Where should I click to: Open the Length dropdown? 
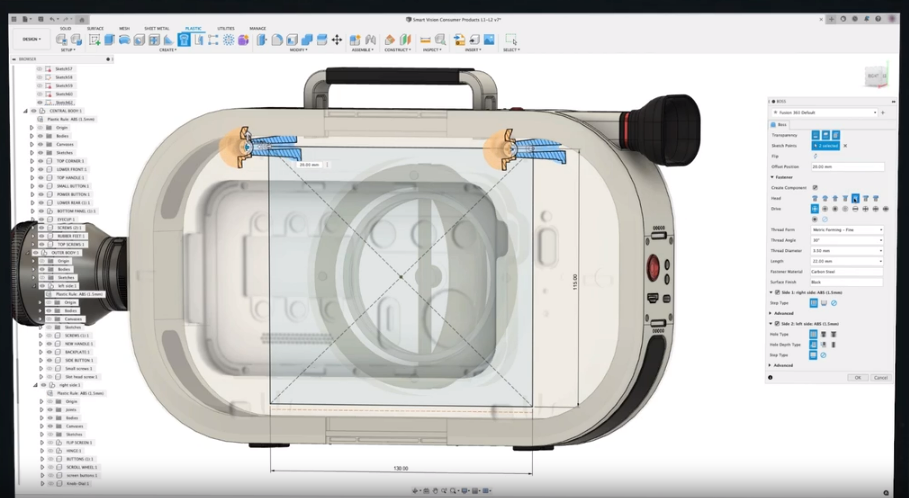point(846,261)
